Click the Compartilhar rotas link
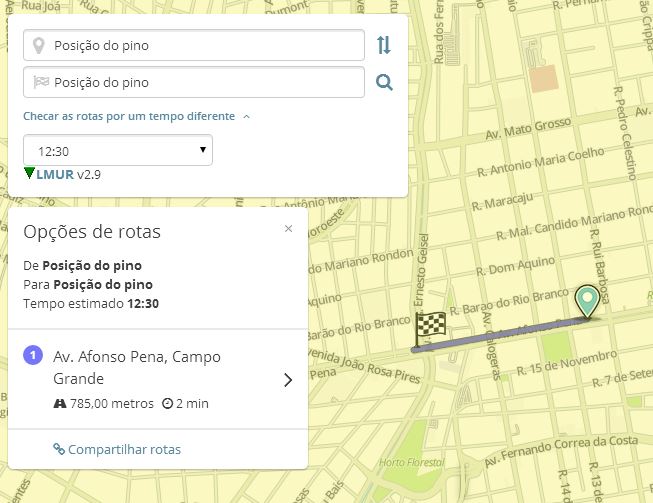This screenshot has height=503, width=653. point(124,449)
